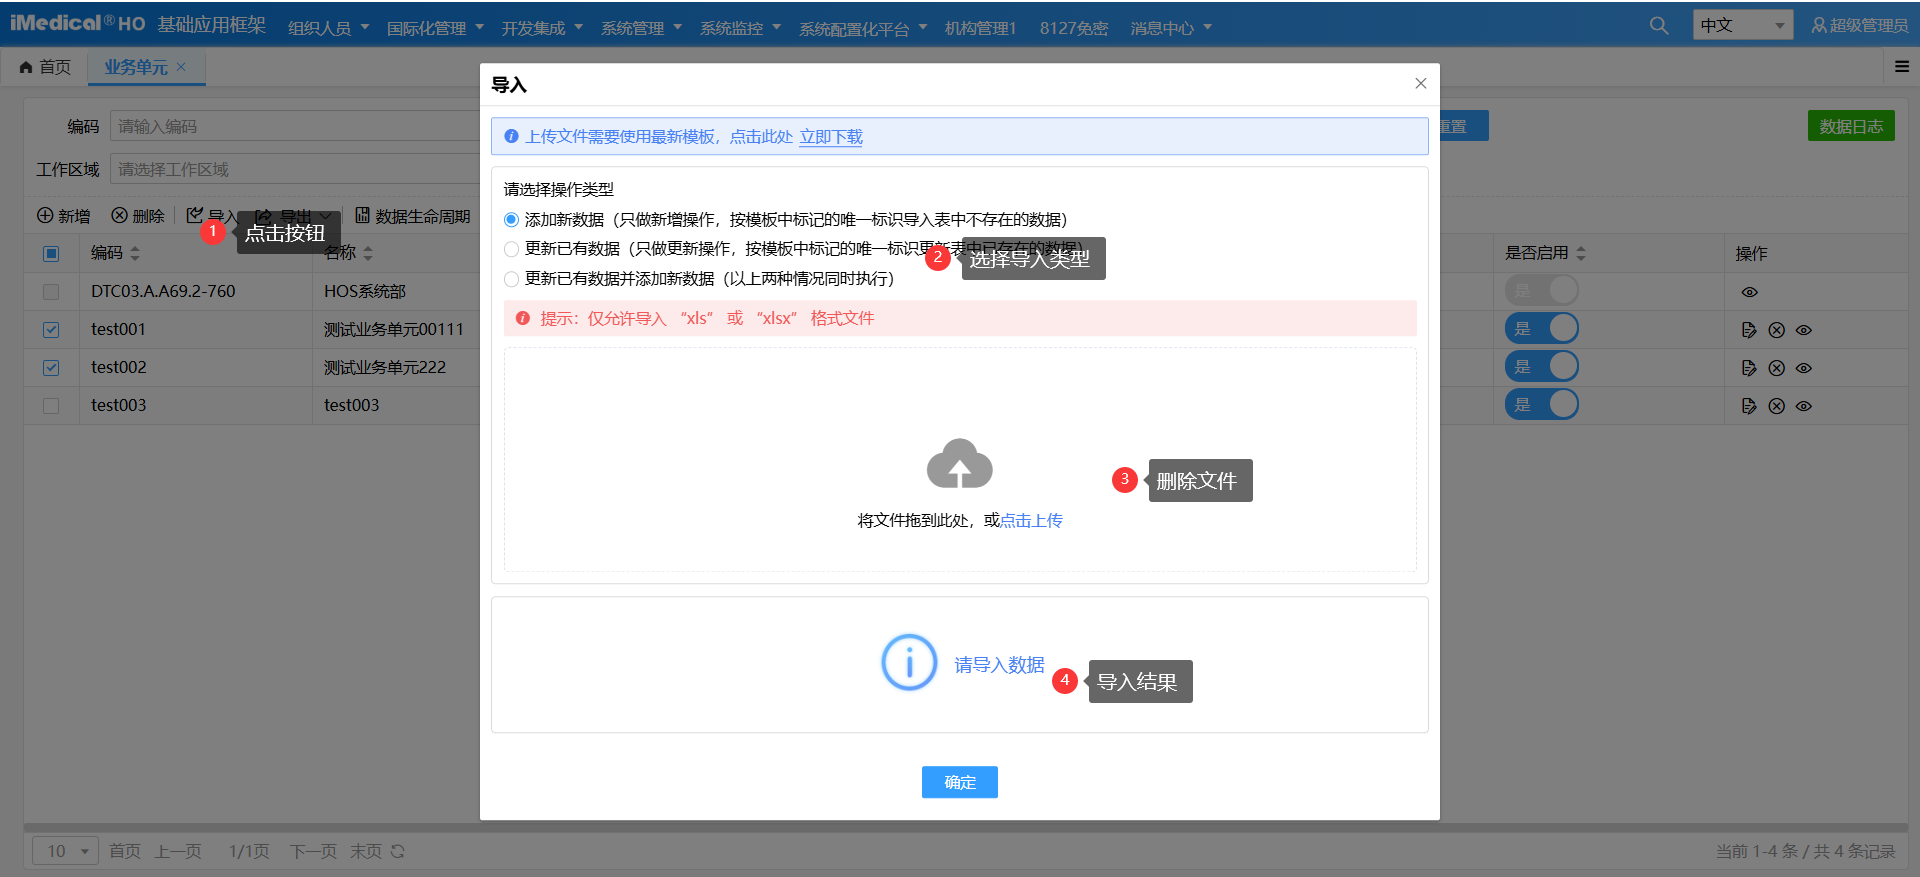Image resolution: width=1920 pixels, height=877 pixels.
Task: Toggle the 是否启用 switch for test001
Action: pos(1541,328)
